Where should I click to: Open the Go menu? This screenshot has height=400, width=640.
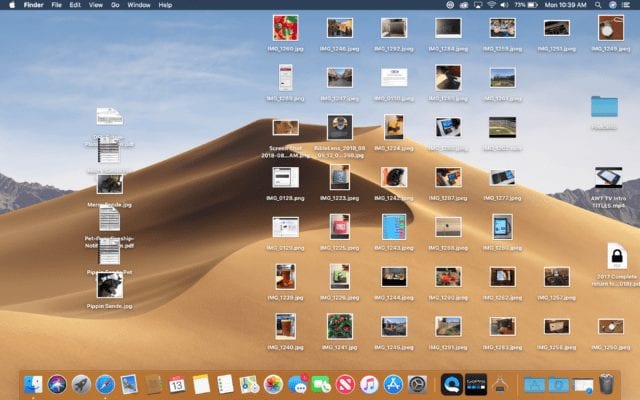point(115,5)
